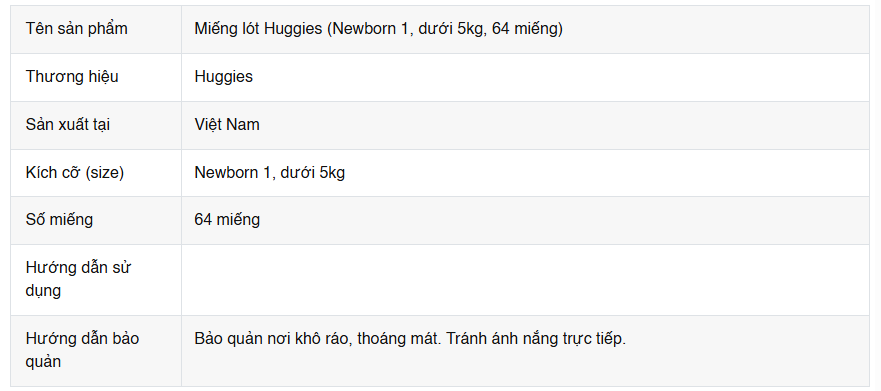Click the "Thương hiệu" row label
The height and width of the screenshot is (391, 881).
coord(72,76)
